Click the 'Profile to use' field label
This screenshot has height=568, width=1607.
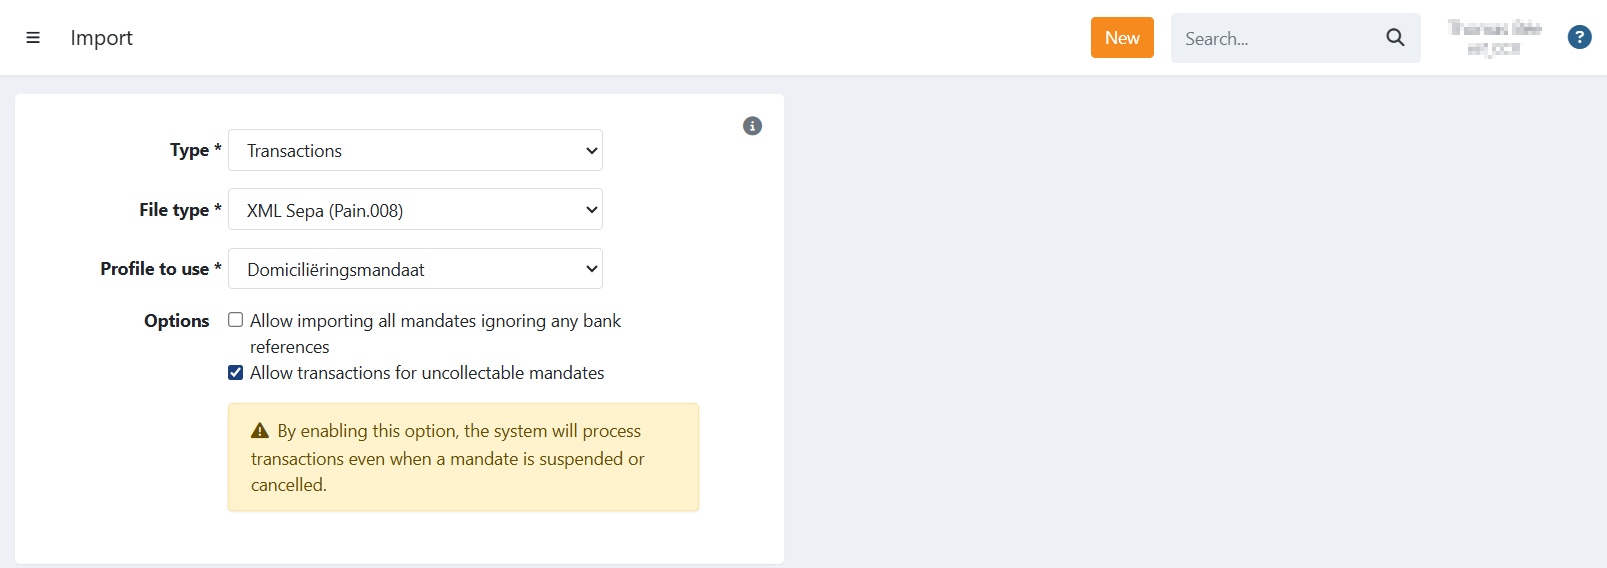(x=154, y=269)
